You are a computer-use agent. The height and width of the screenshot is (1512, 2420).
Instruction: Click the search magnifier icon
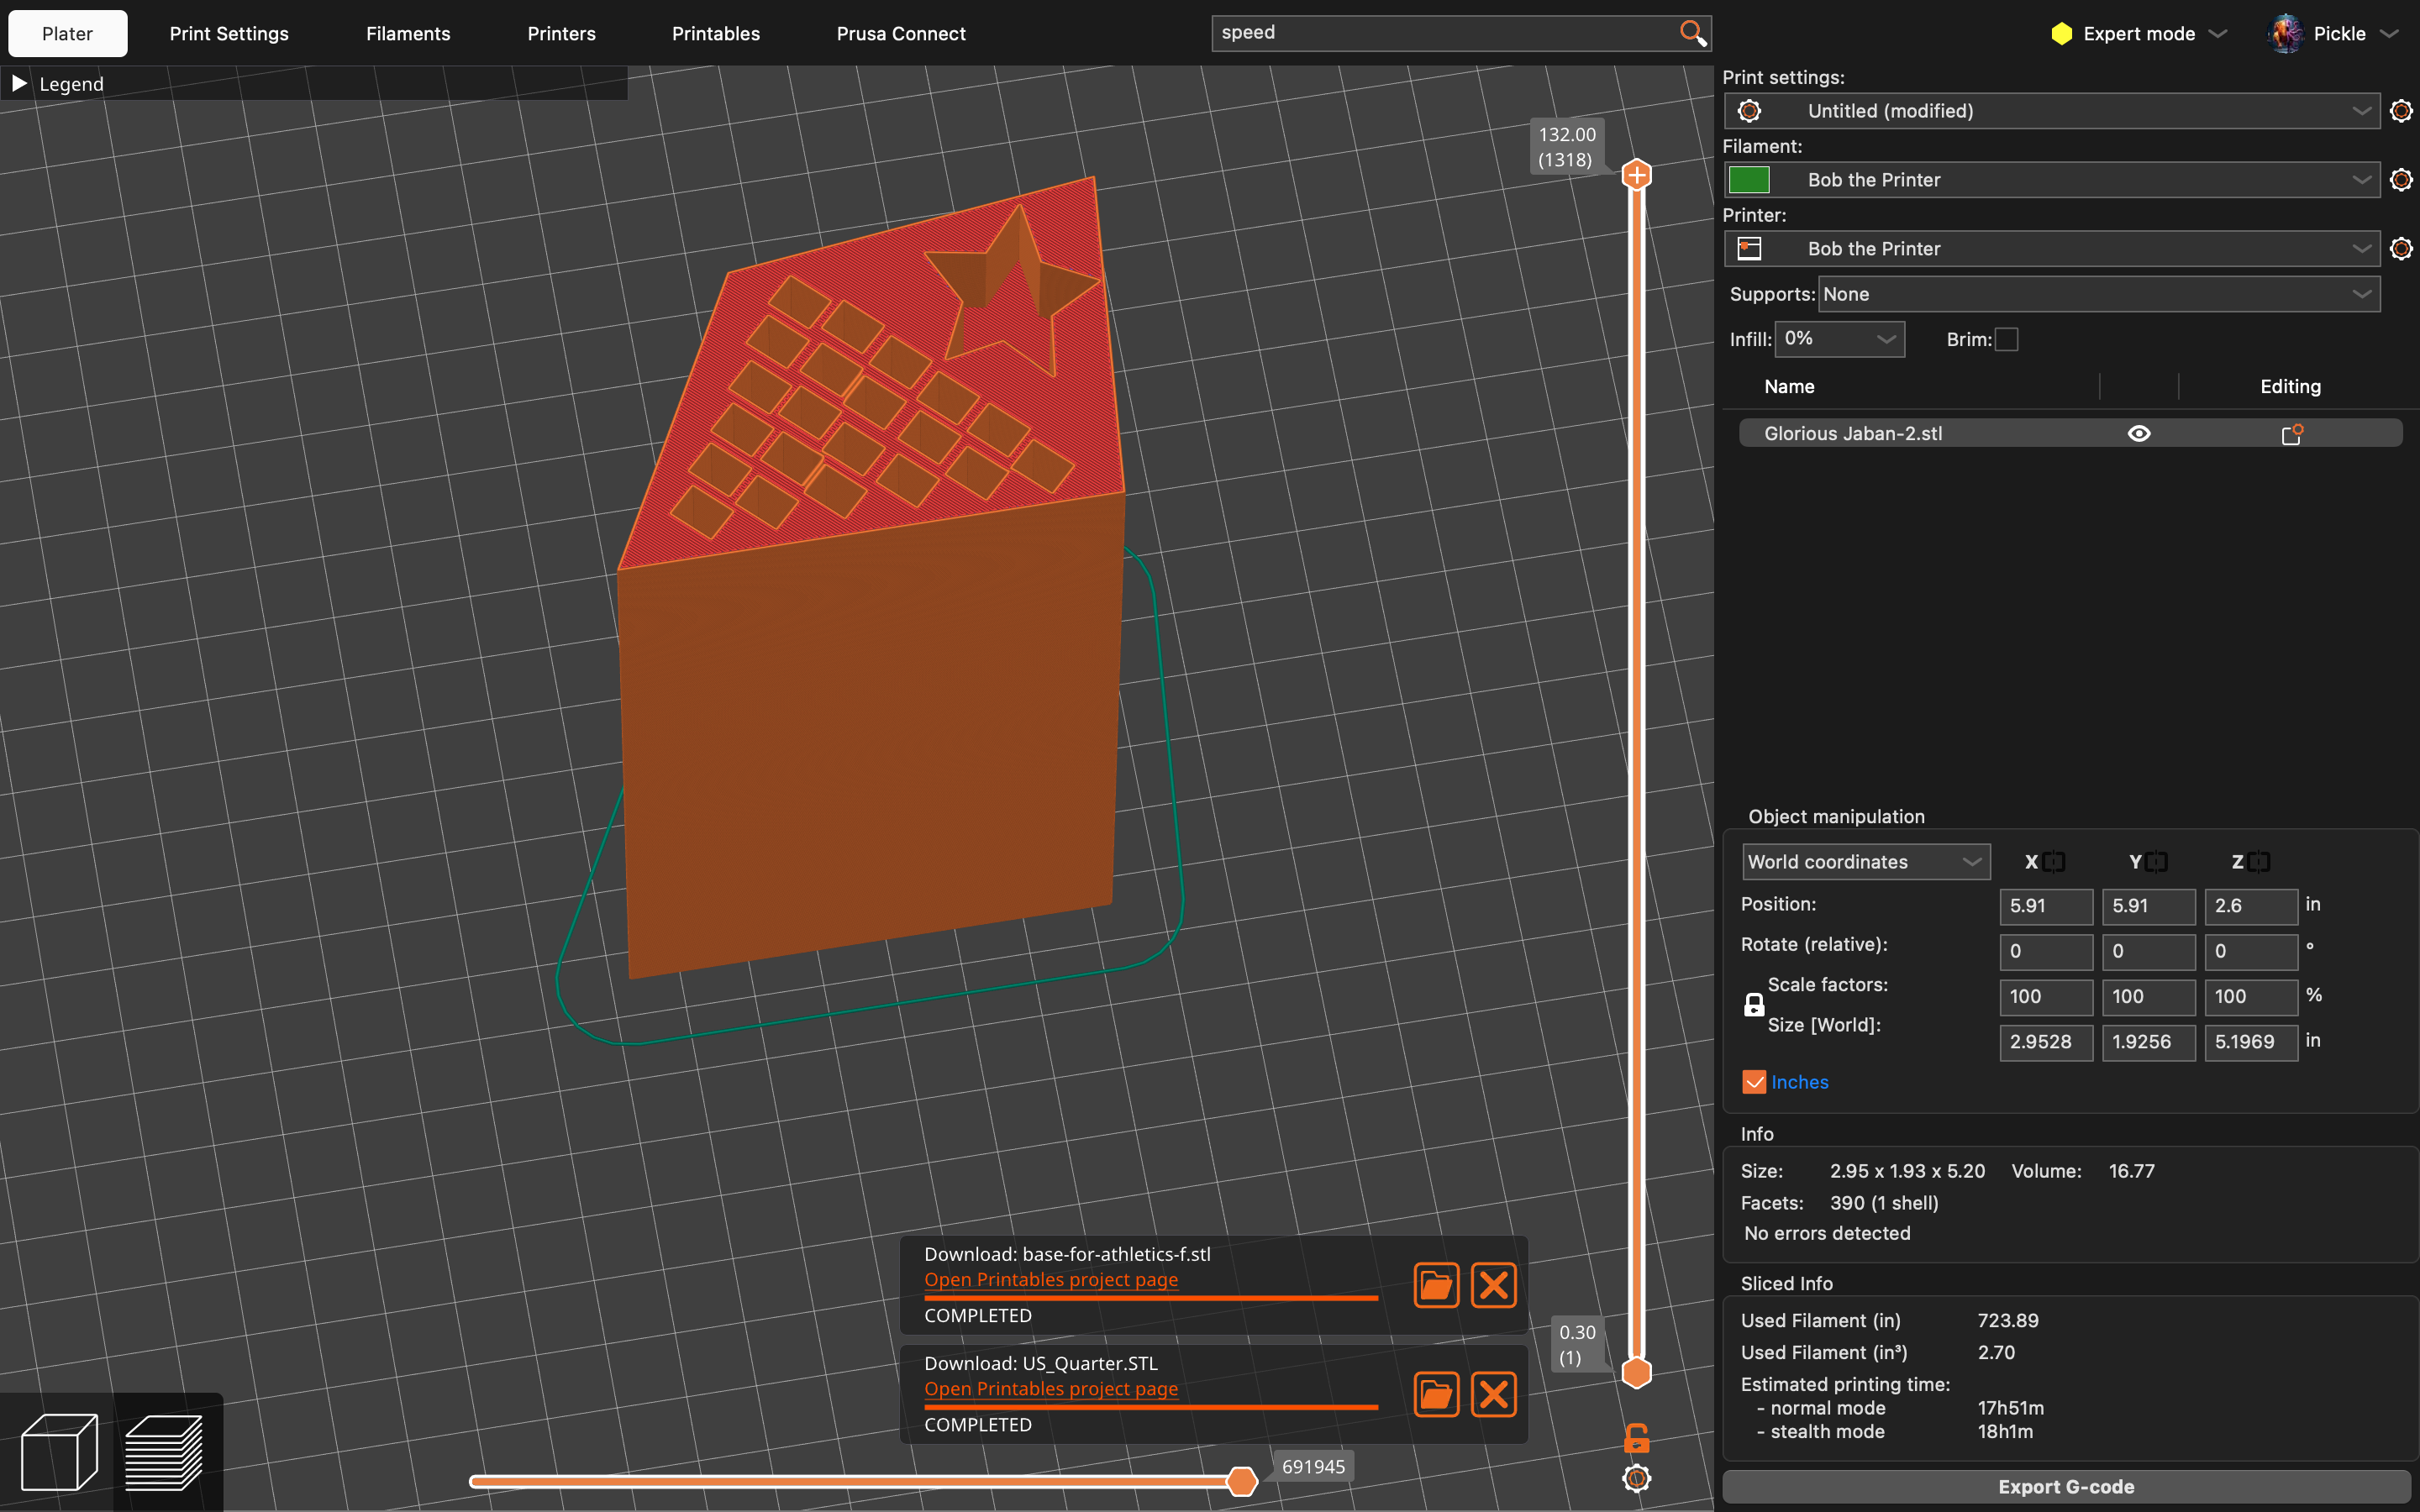tap(1692, 33)
